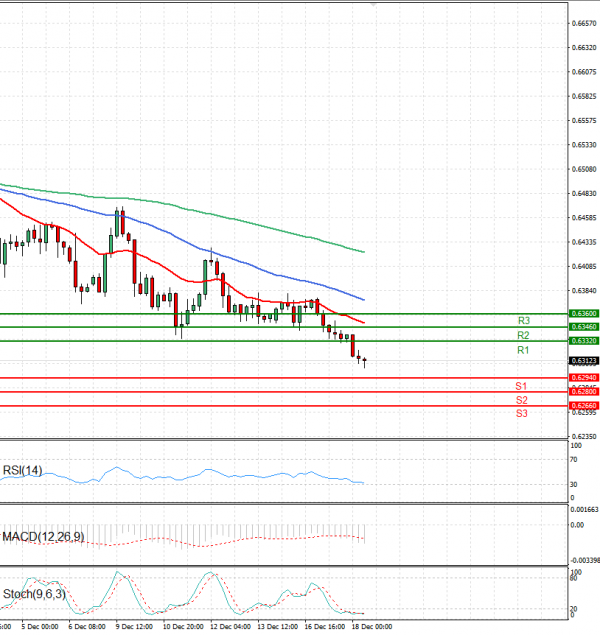Image resolution: width=600 pixels, height=635 pixels.
Task: Click the 0.63600 resistance price tag
Action: (583, 313)
